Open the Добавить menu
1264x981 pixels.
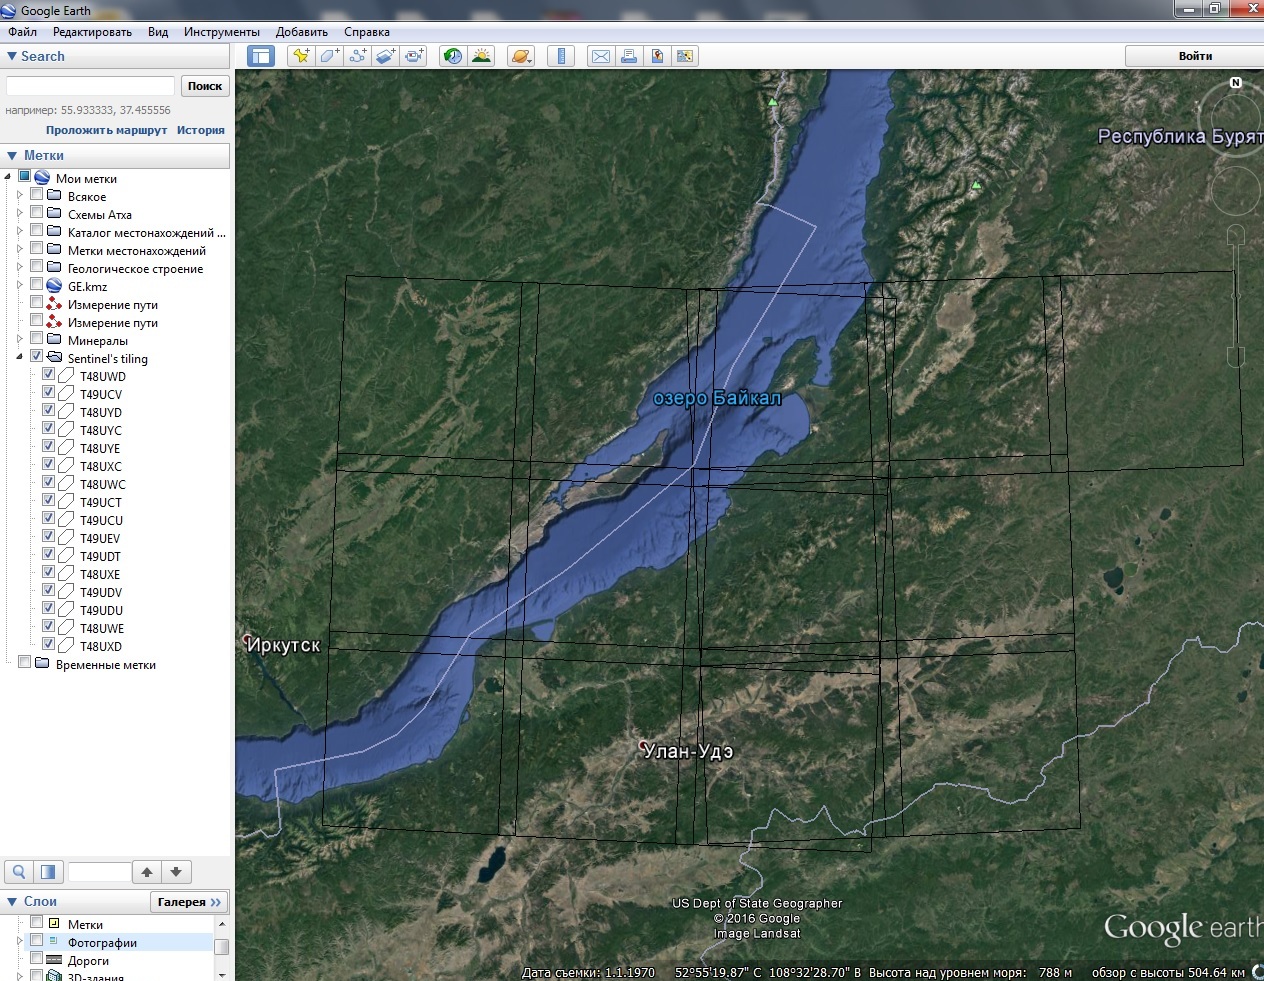click(301, 32)
